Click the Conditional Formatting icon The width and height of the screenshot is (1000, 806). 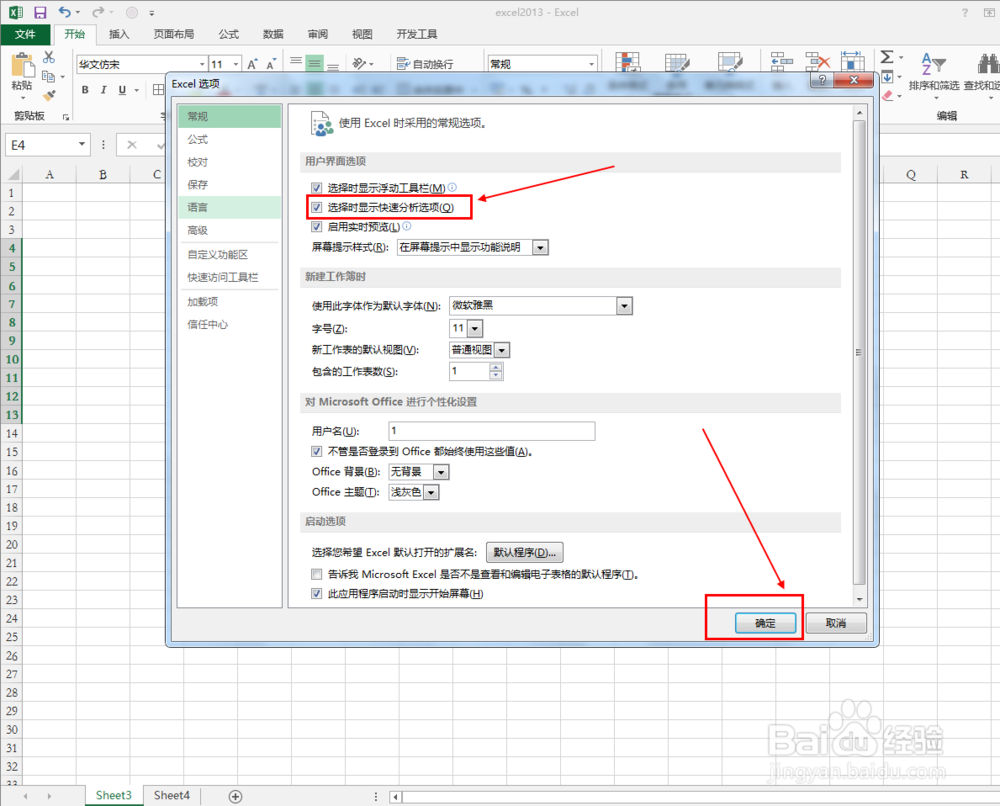pyautogui.click(x=628, y=62)
